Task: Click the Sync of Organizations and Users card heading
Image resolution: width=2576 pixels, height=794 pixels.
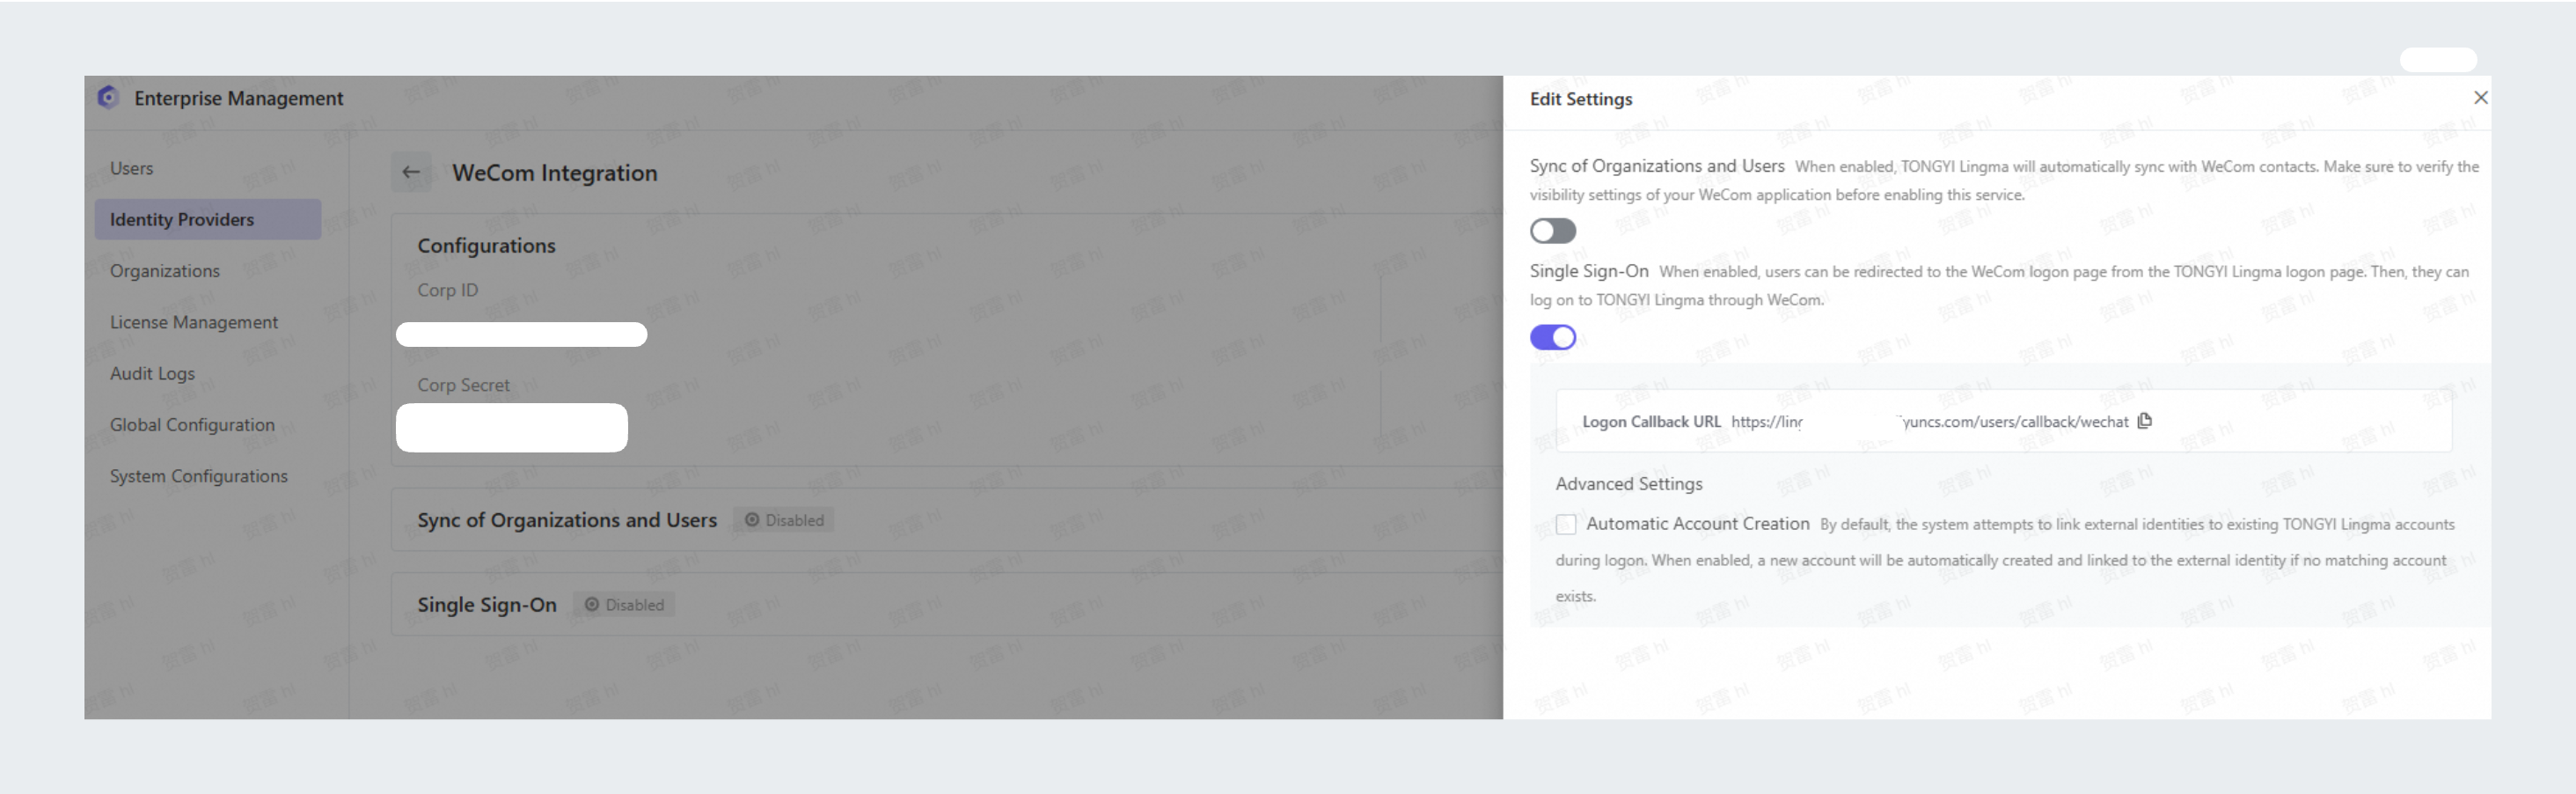Action: point(567,520)
